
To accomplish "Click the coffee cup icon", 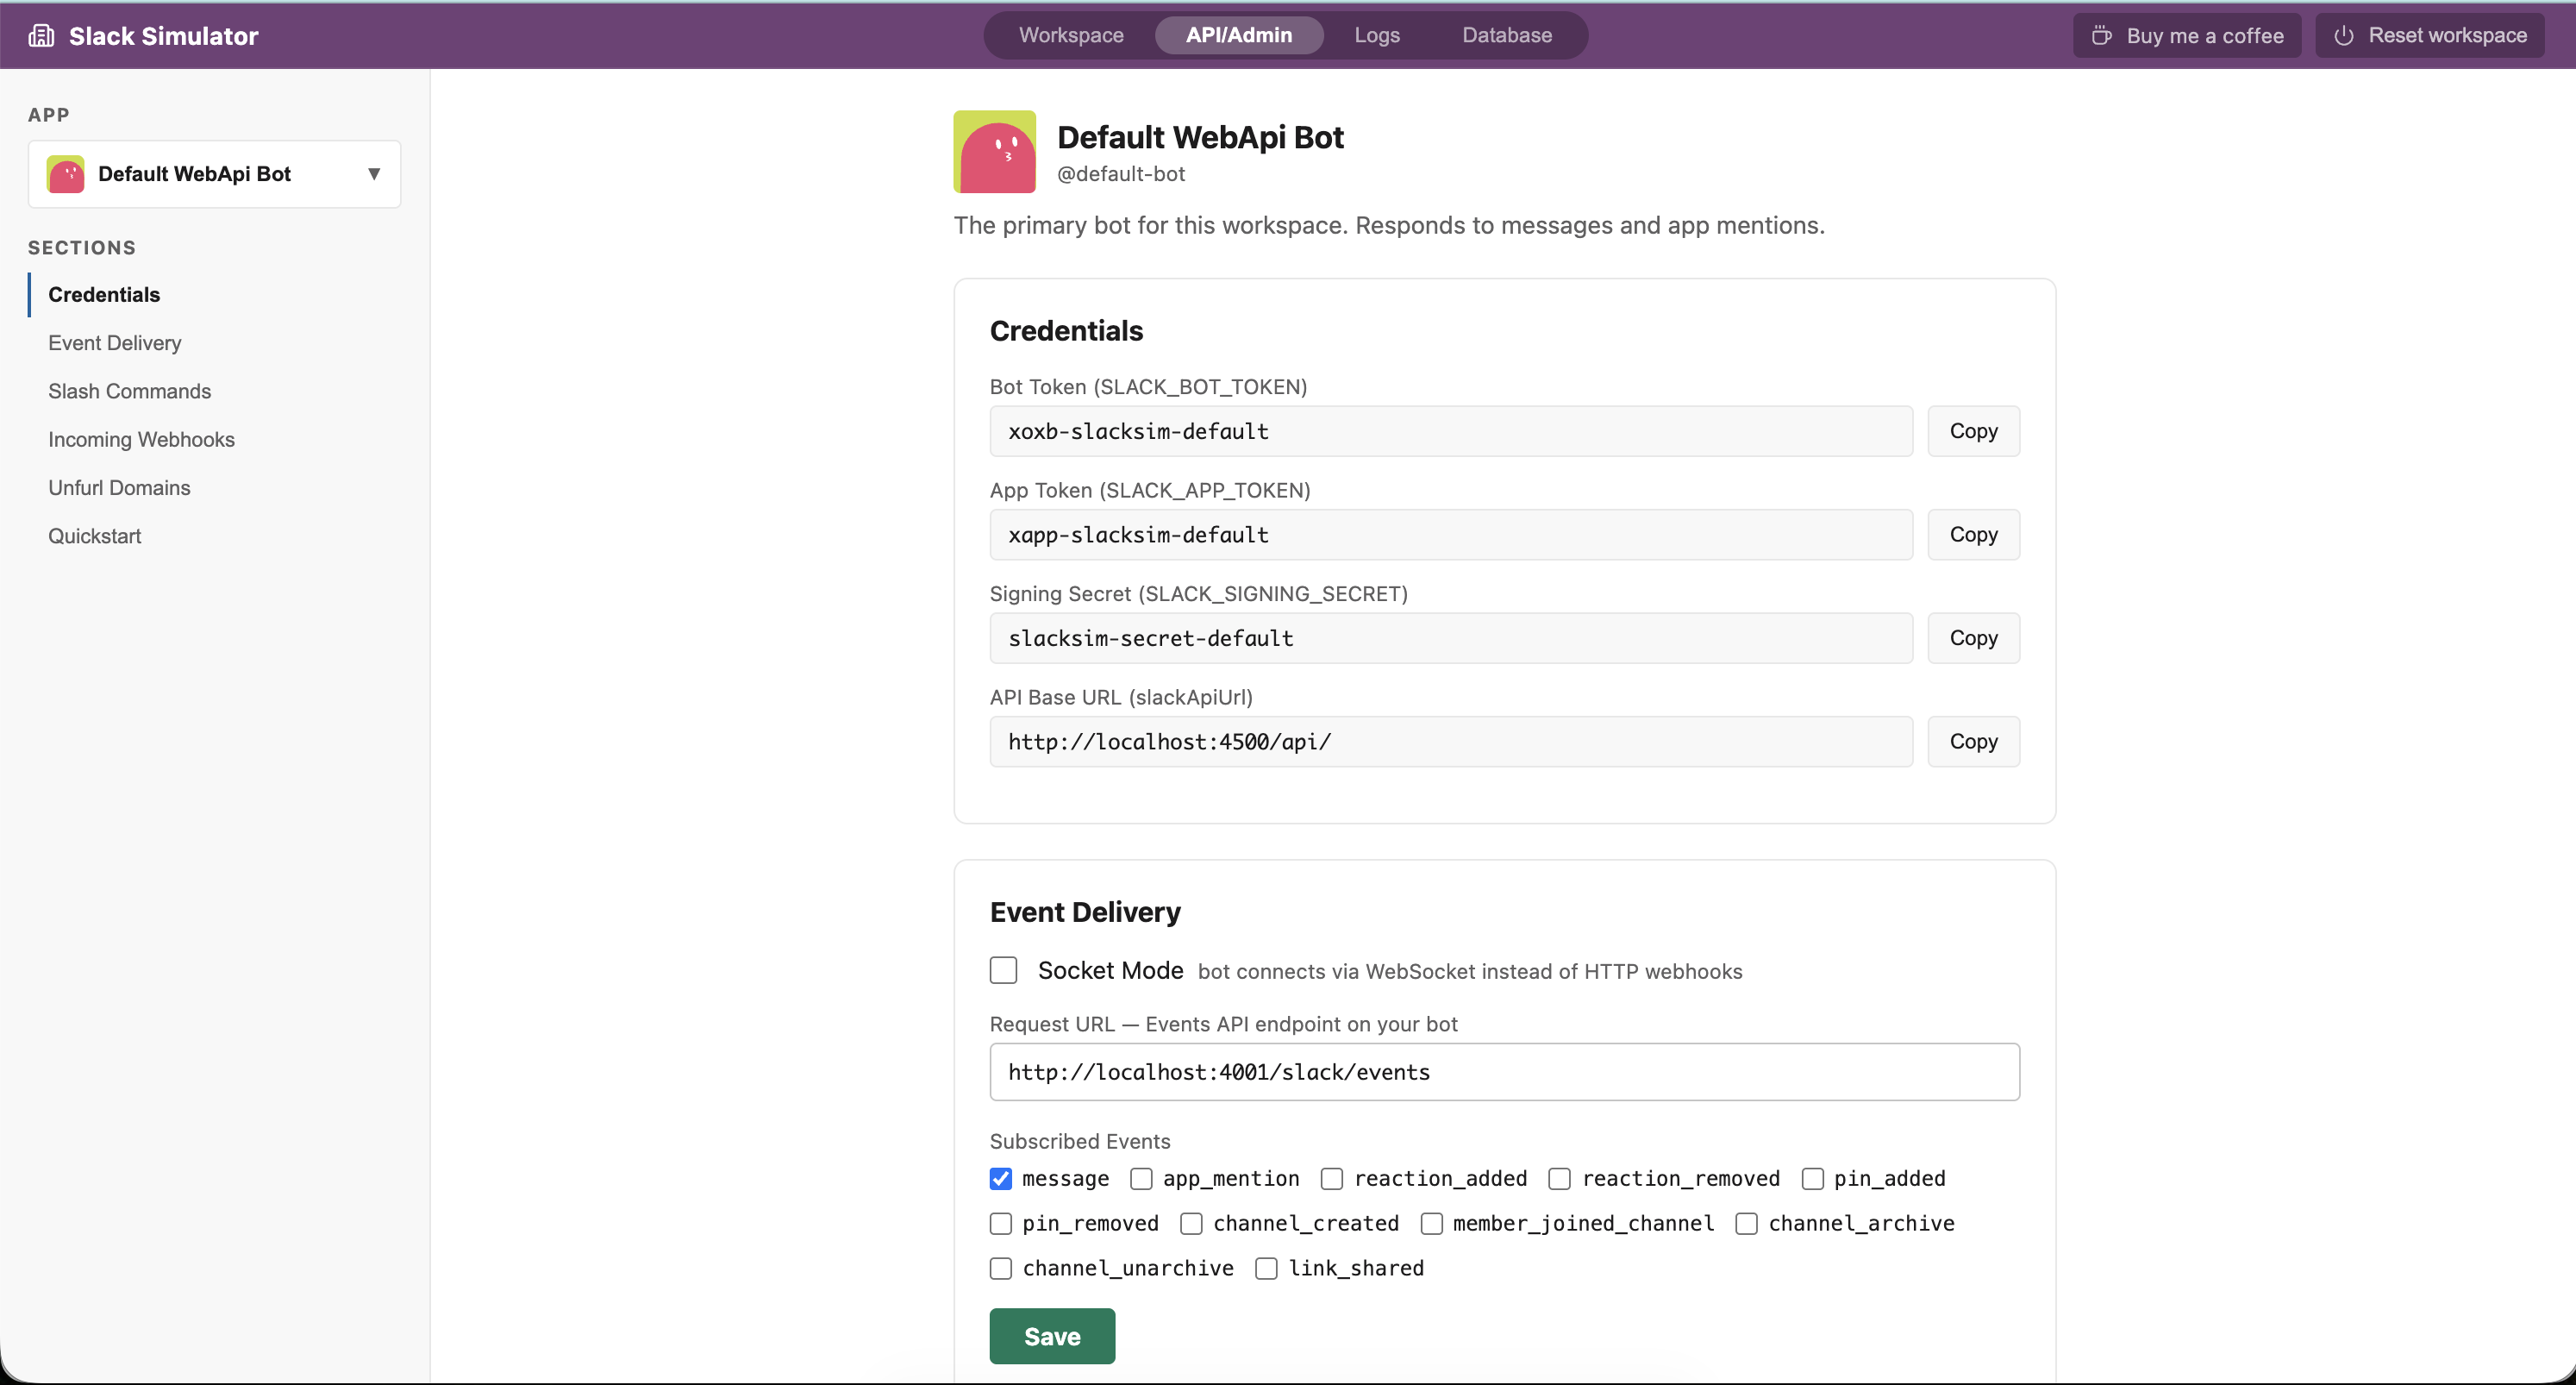I will pos(2101,36).
